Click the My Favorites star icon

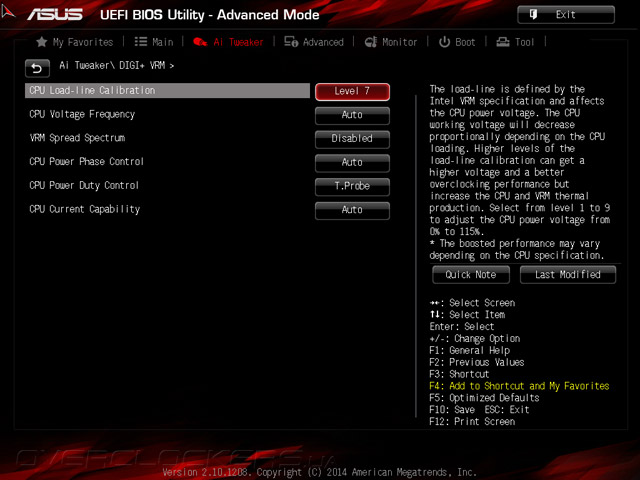(42, 42)
